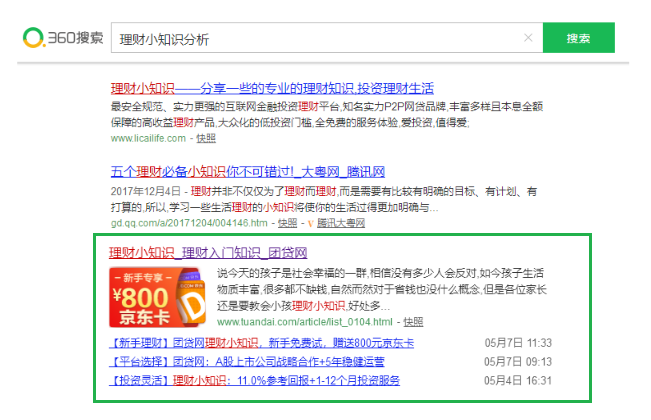Screen dimensions: 651x420
Task: Click the timestamp 05月4日 16:31
Action: (518, 381)
